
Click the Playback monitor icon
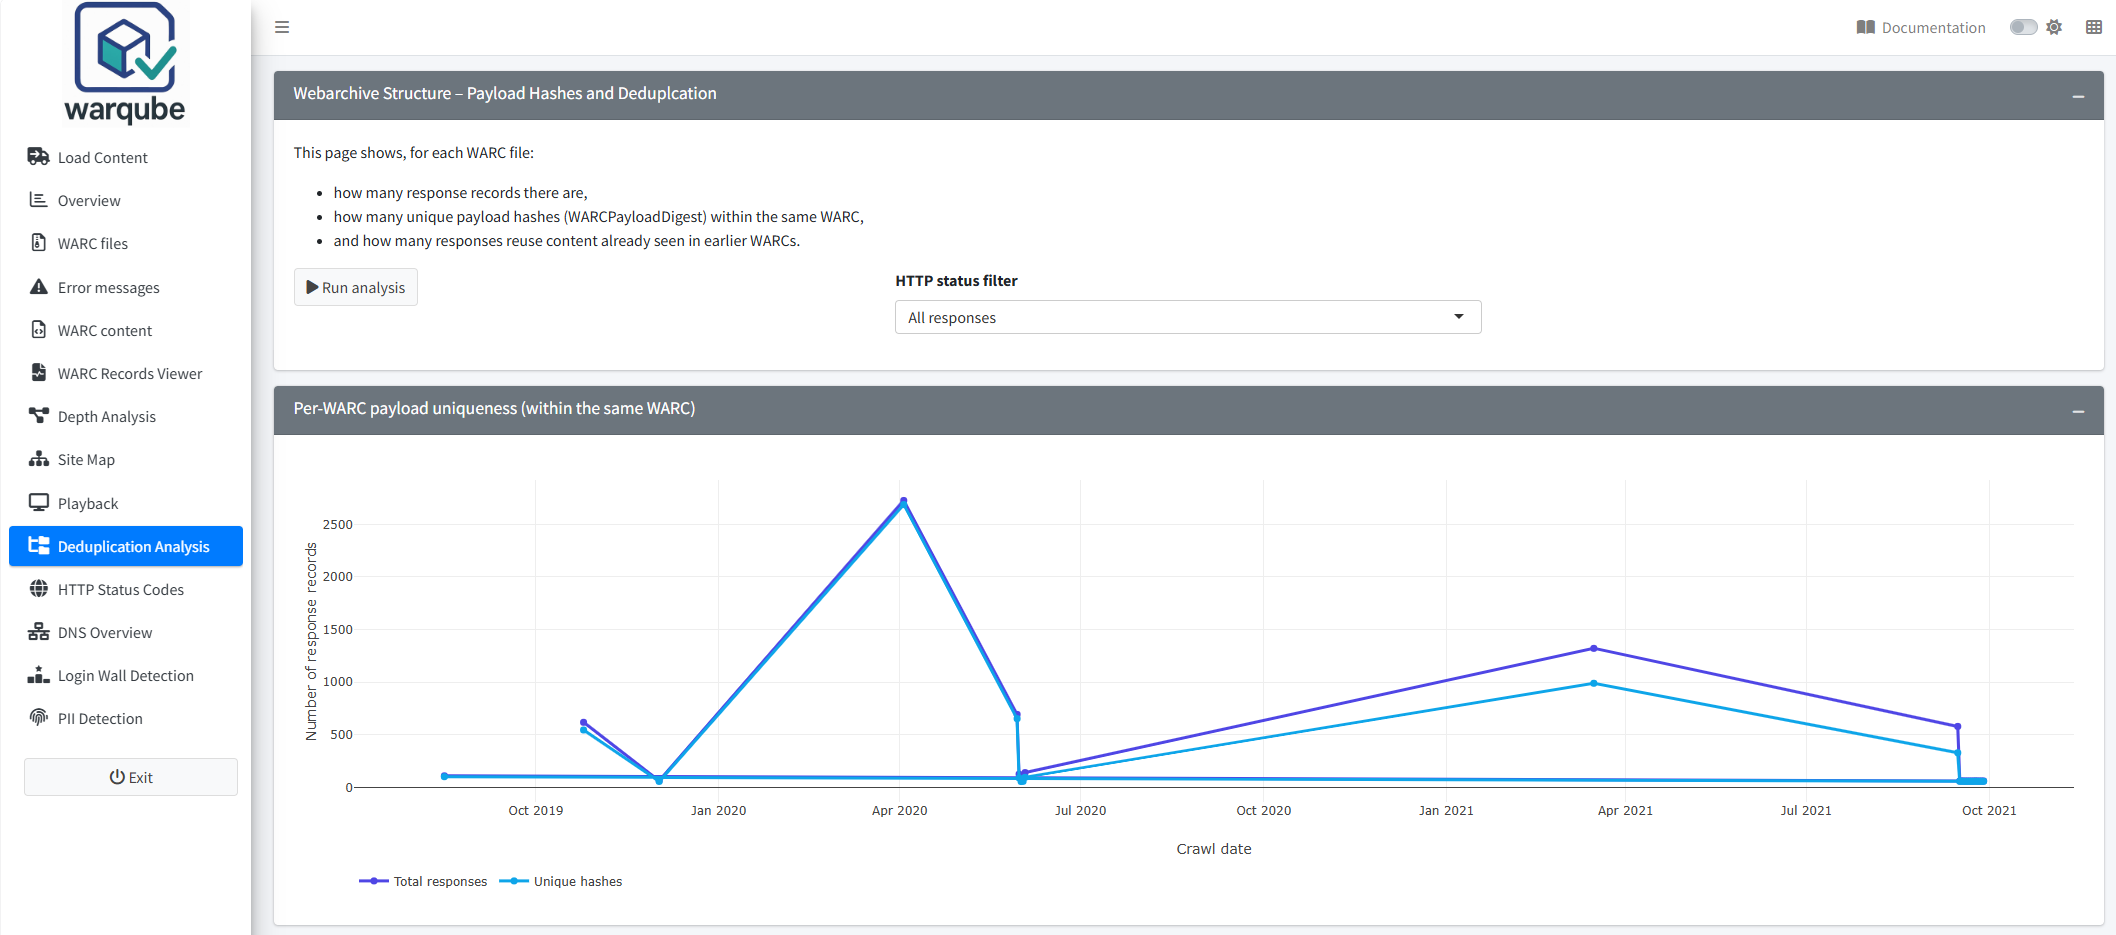(38, 502)
